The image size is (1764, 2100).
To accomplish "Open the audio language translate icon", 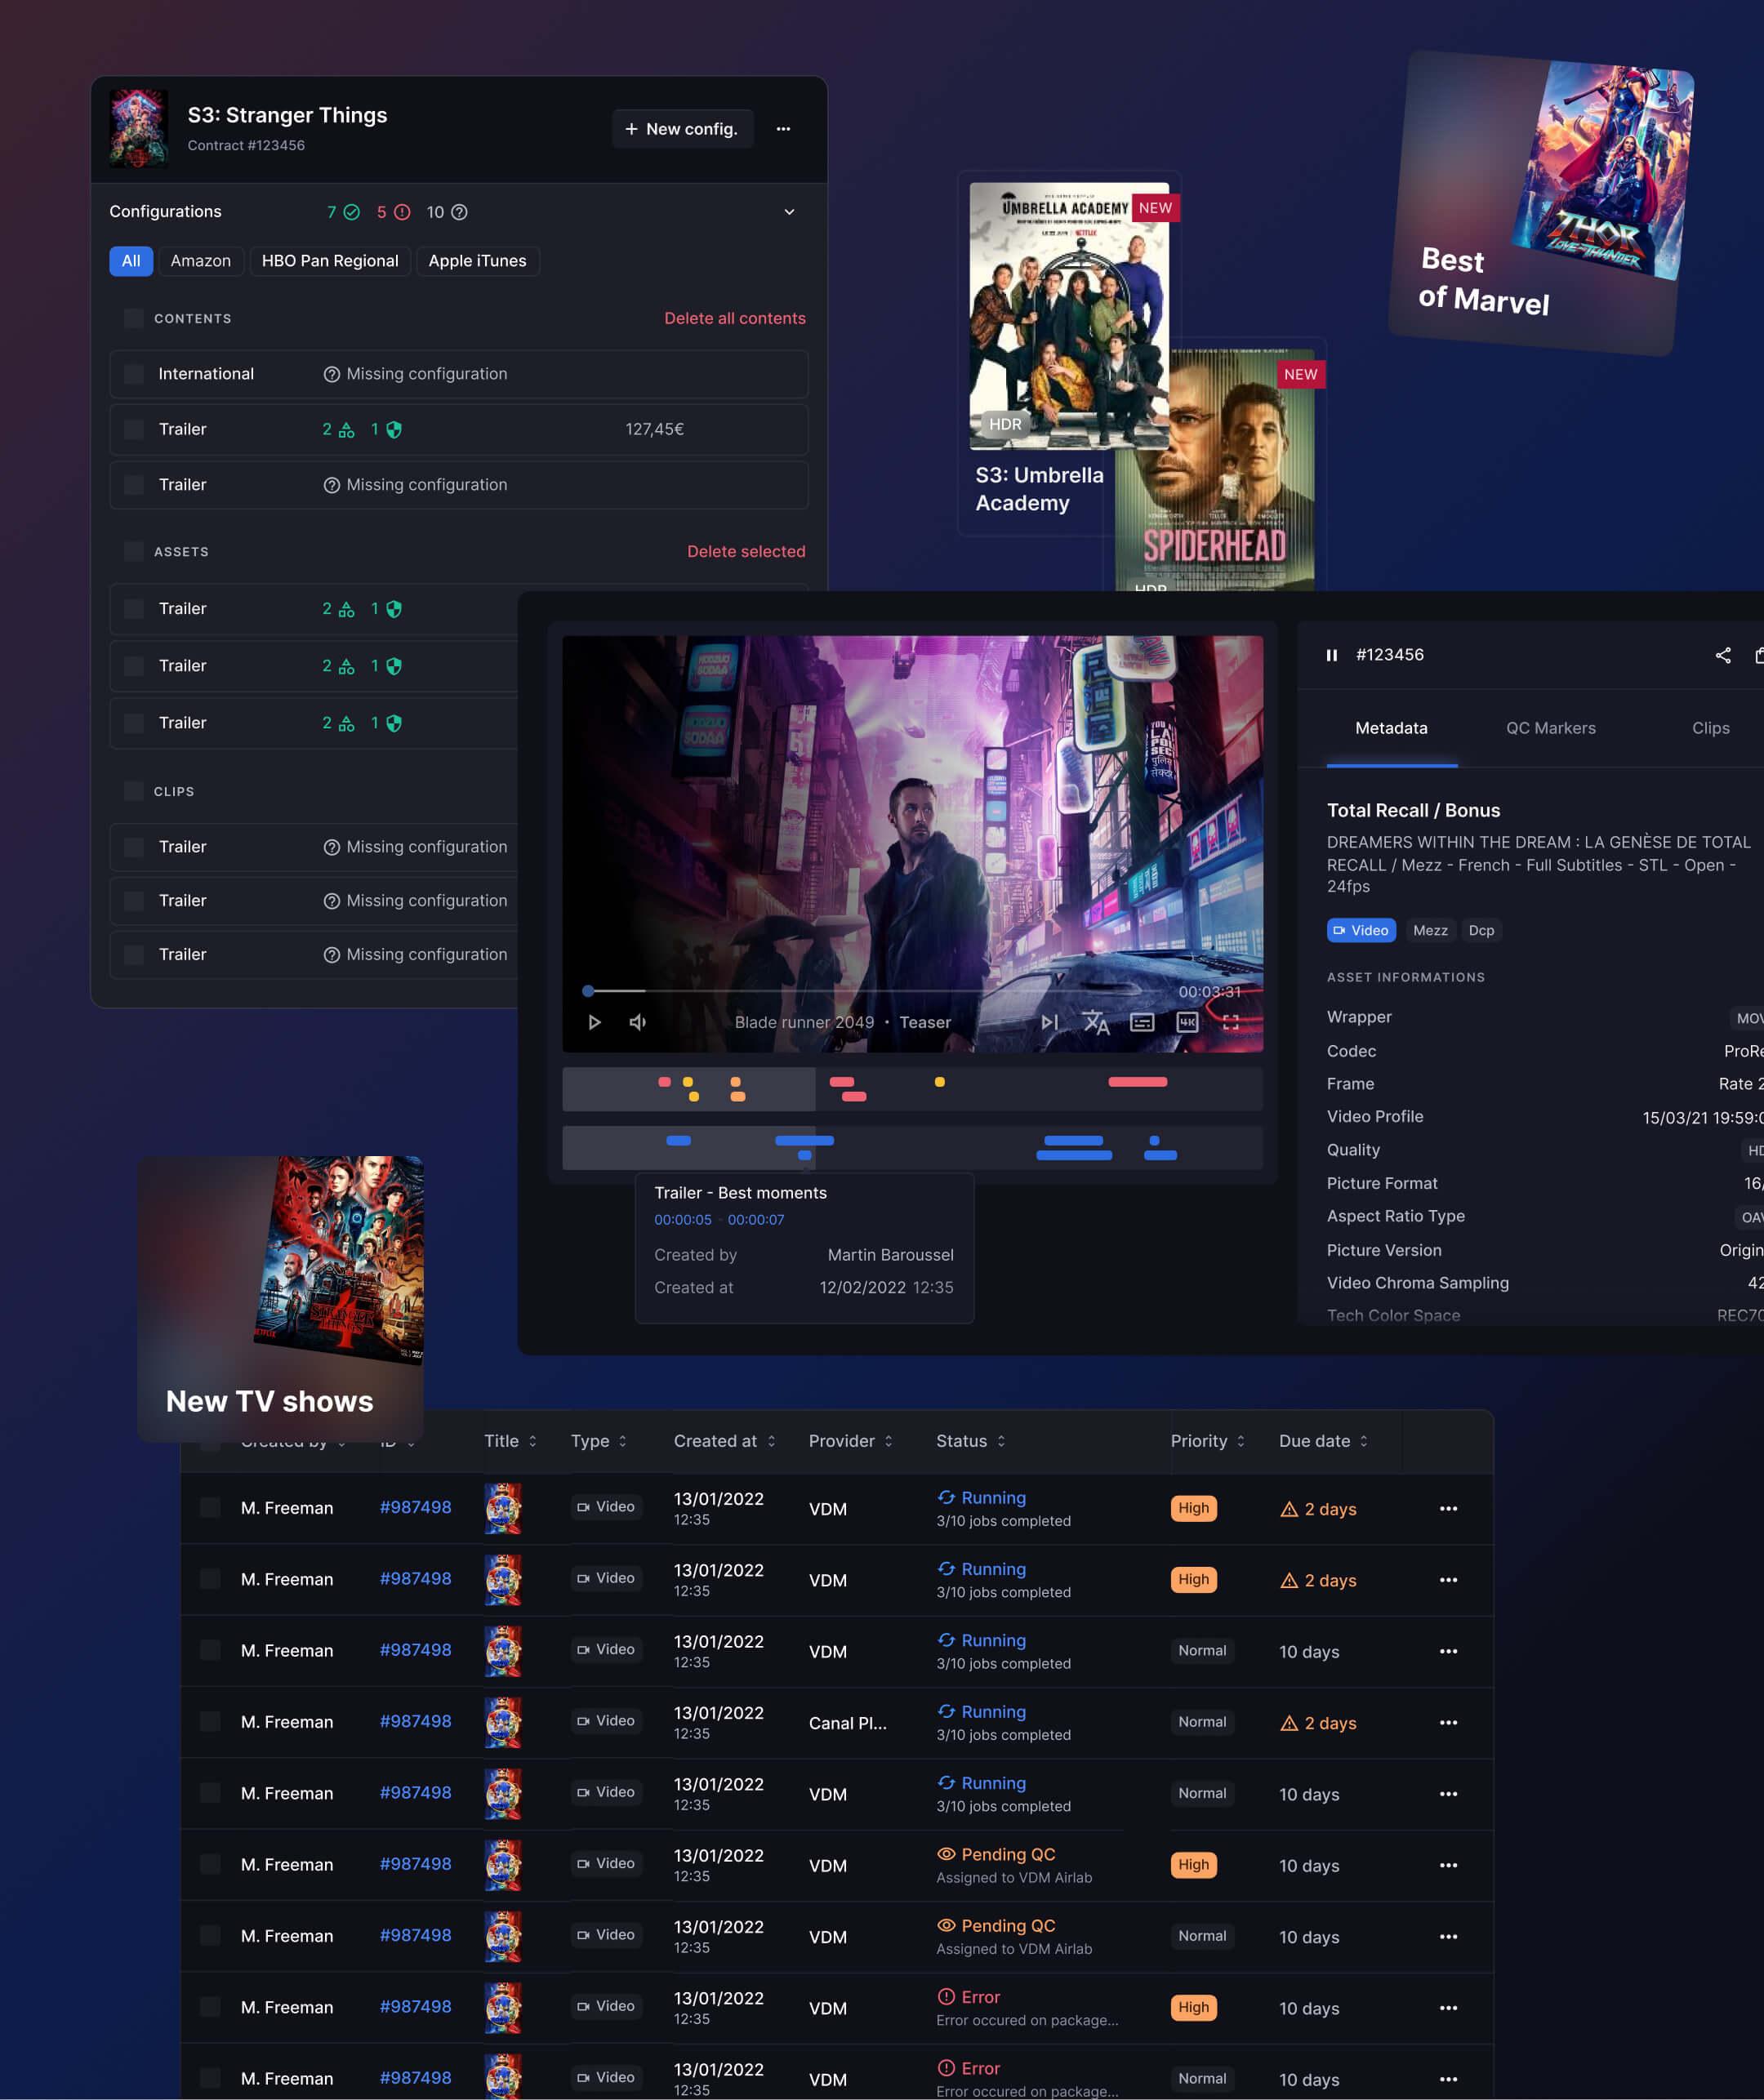I will [x=1096, y=1022].
